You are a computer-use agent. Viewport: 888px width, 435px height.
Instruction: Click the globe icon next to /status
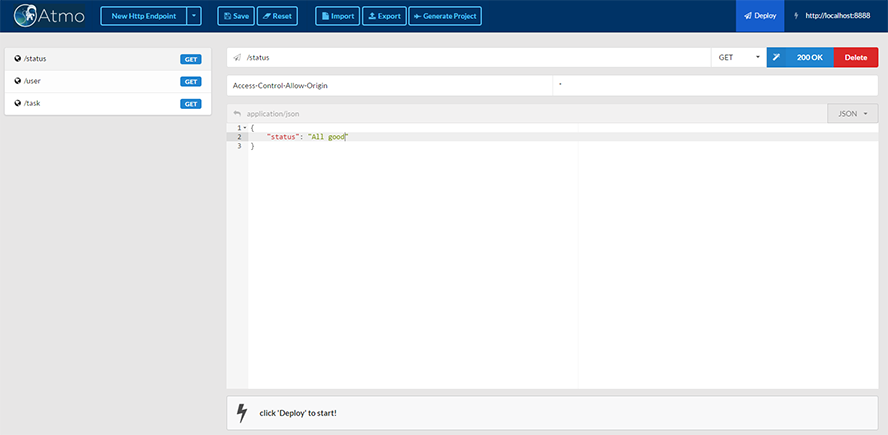pyautogui.click(x=18, y=58)
